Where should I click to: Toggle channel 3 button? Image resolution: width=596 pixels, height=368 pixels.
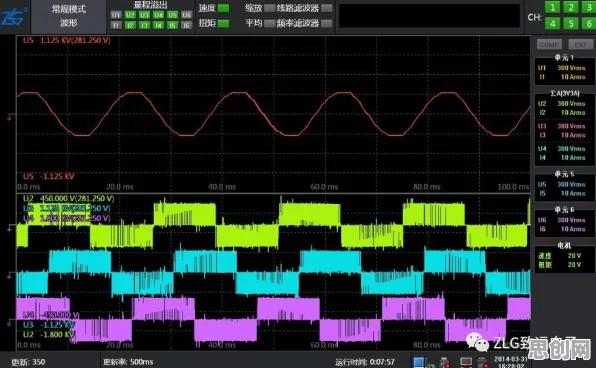pyautogui.click(x=589, y=7)
